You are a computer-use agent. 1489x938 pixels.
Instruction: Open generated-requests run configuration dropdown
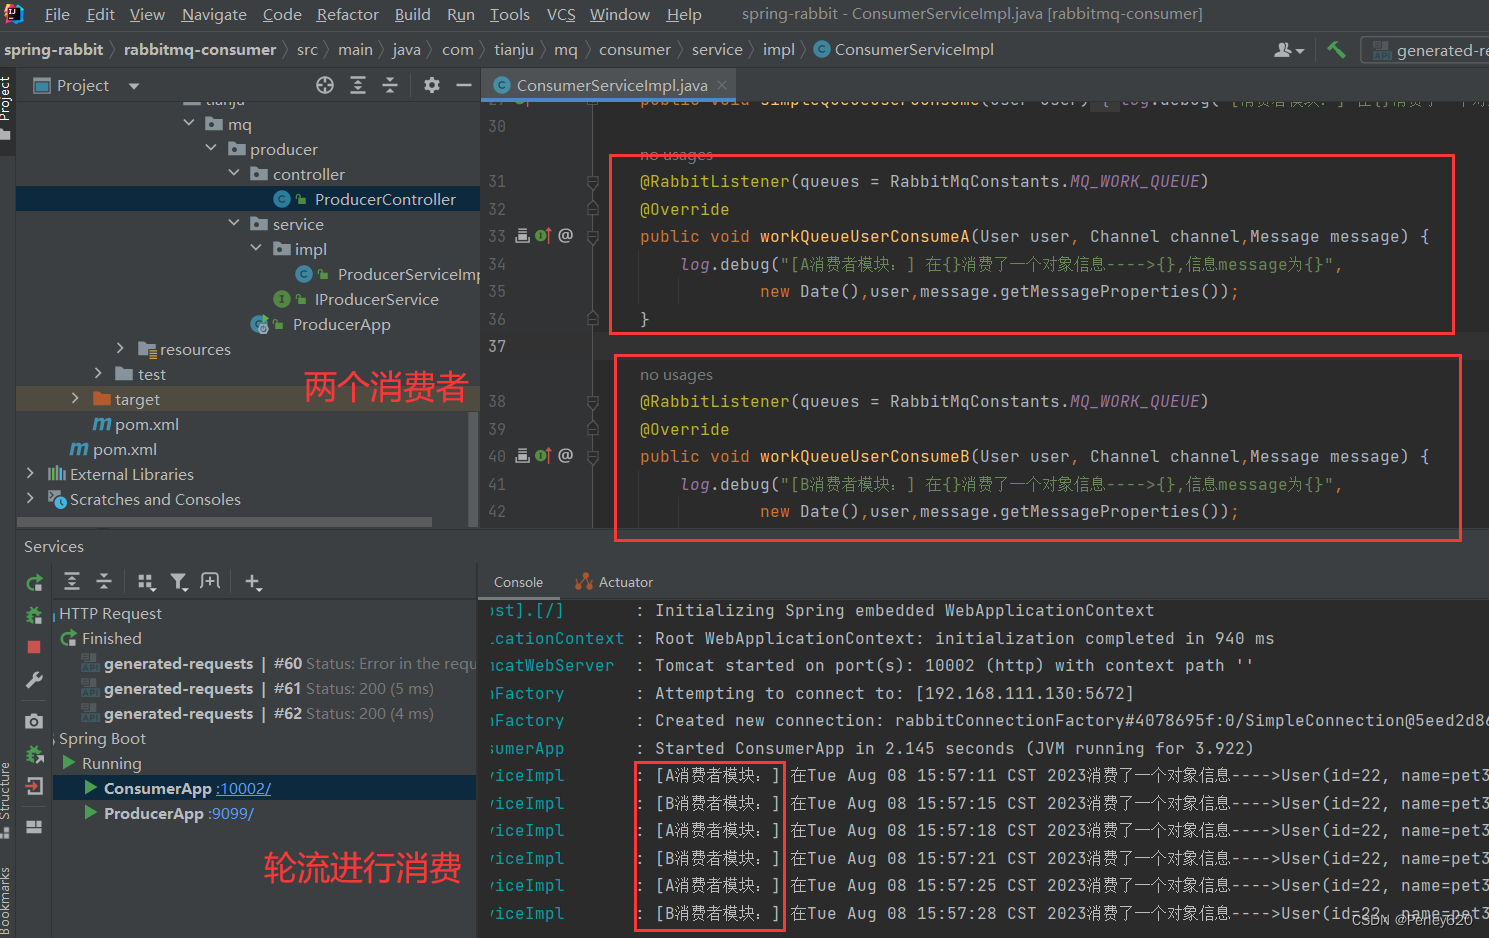1426,49
